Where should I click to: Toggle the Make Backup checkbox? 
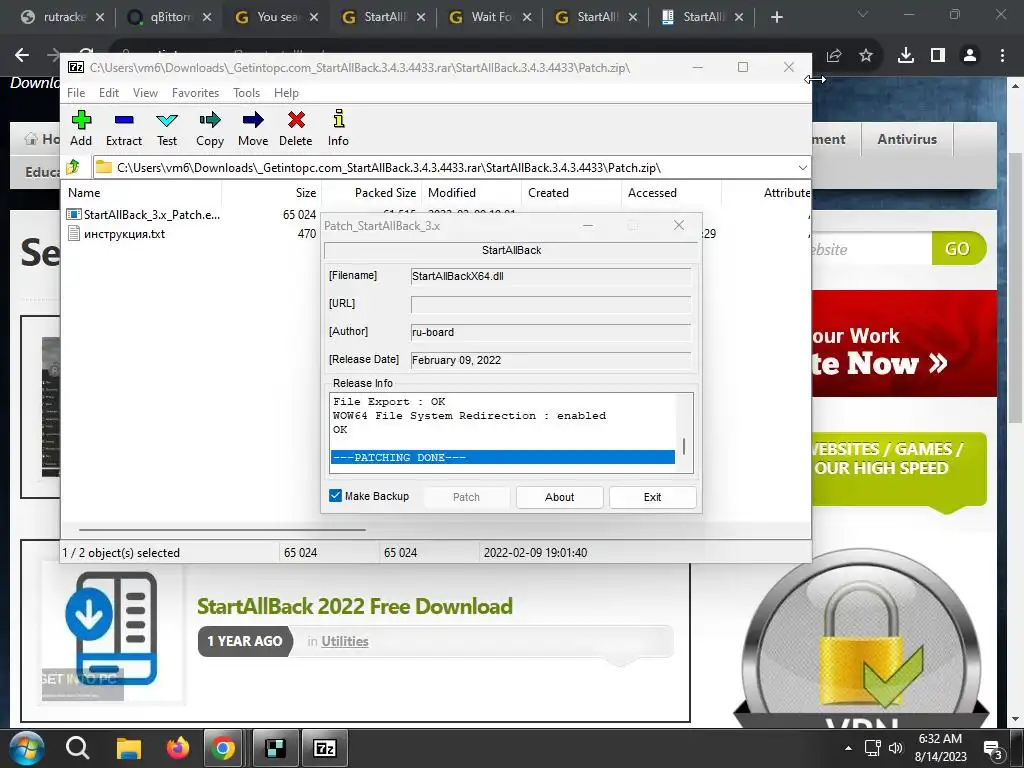336,496
